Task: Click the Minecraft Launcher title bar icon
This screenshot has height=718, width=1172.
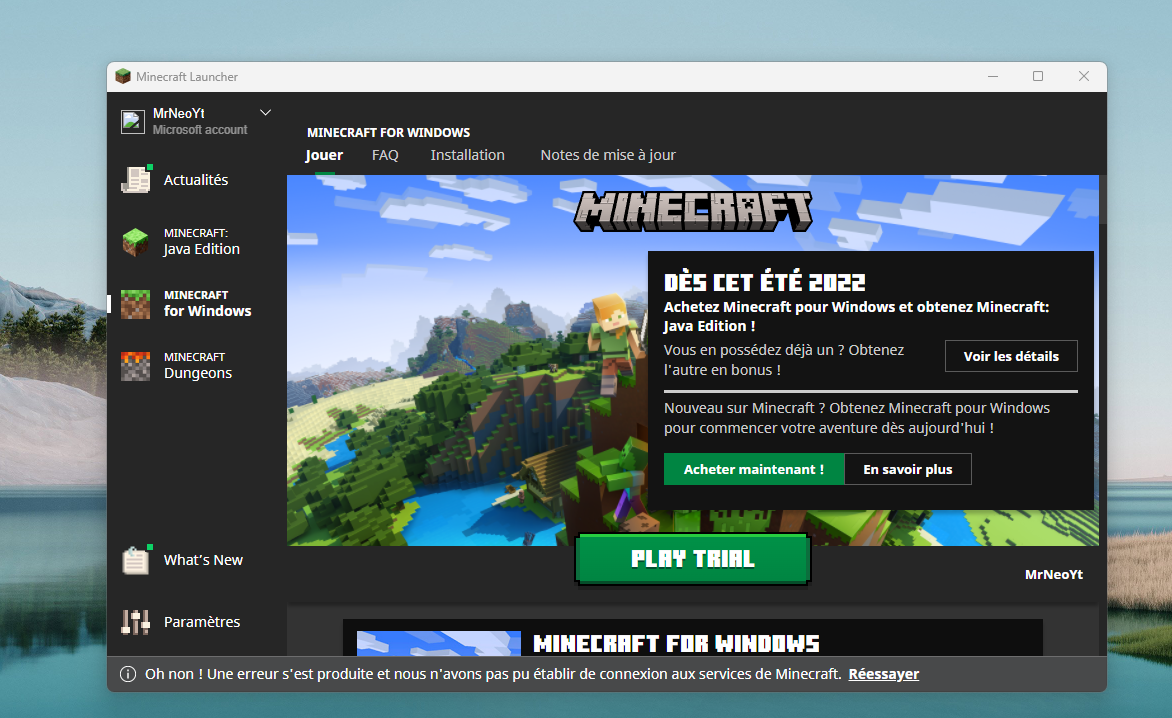Action: click(123, 76)
